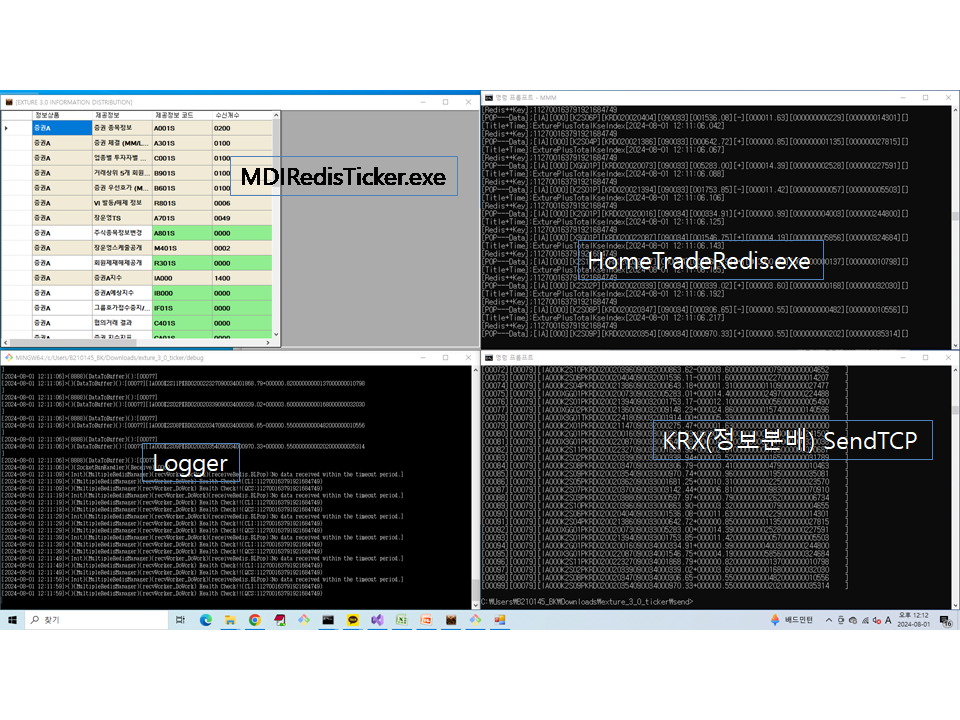Select the cell with code IA000
This screenshot has height=720, width=960.
[182, 278]
